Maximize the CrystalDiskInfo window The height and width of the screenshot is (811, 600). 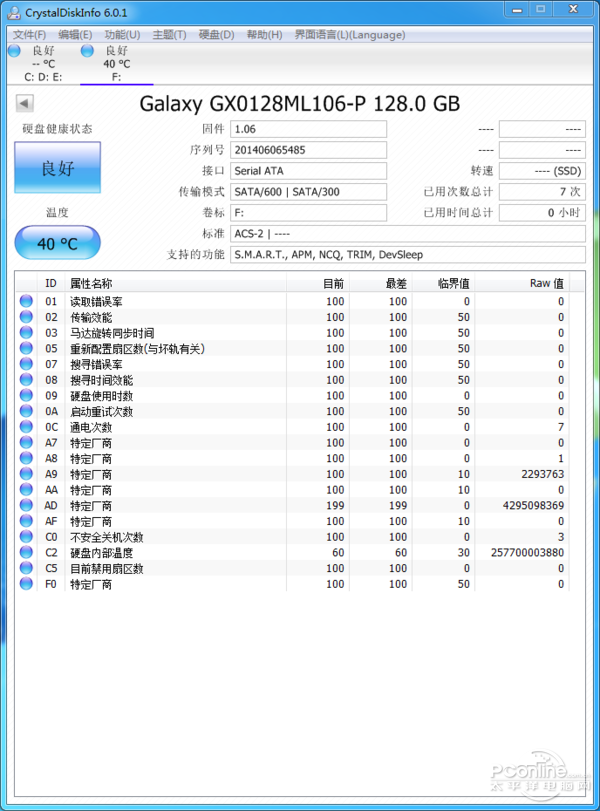point(541,9)
